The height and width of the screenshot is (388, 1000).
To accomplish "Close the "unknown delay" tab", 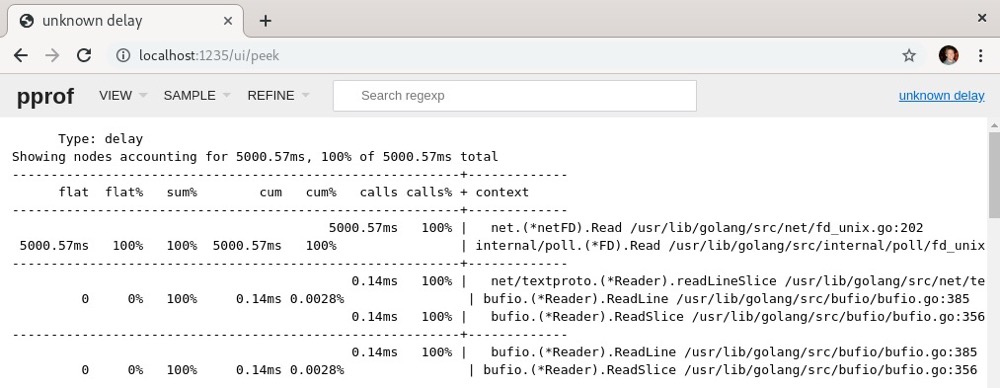I will pyautogui.click(x=228, y=21).
